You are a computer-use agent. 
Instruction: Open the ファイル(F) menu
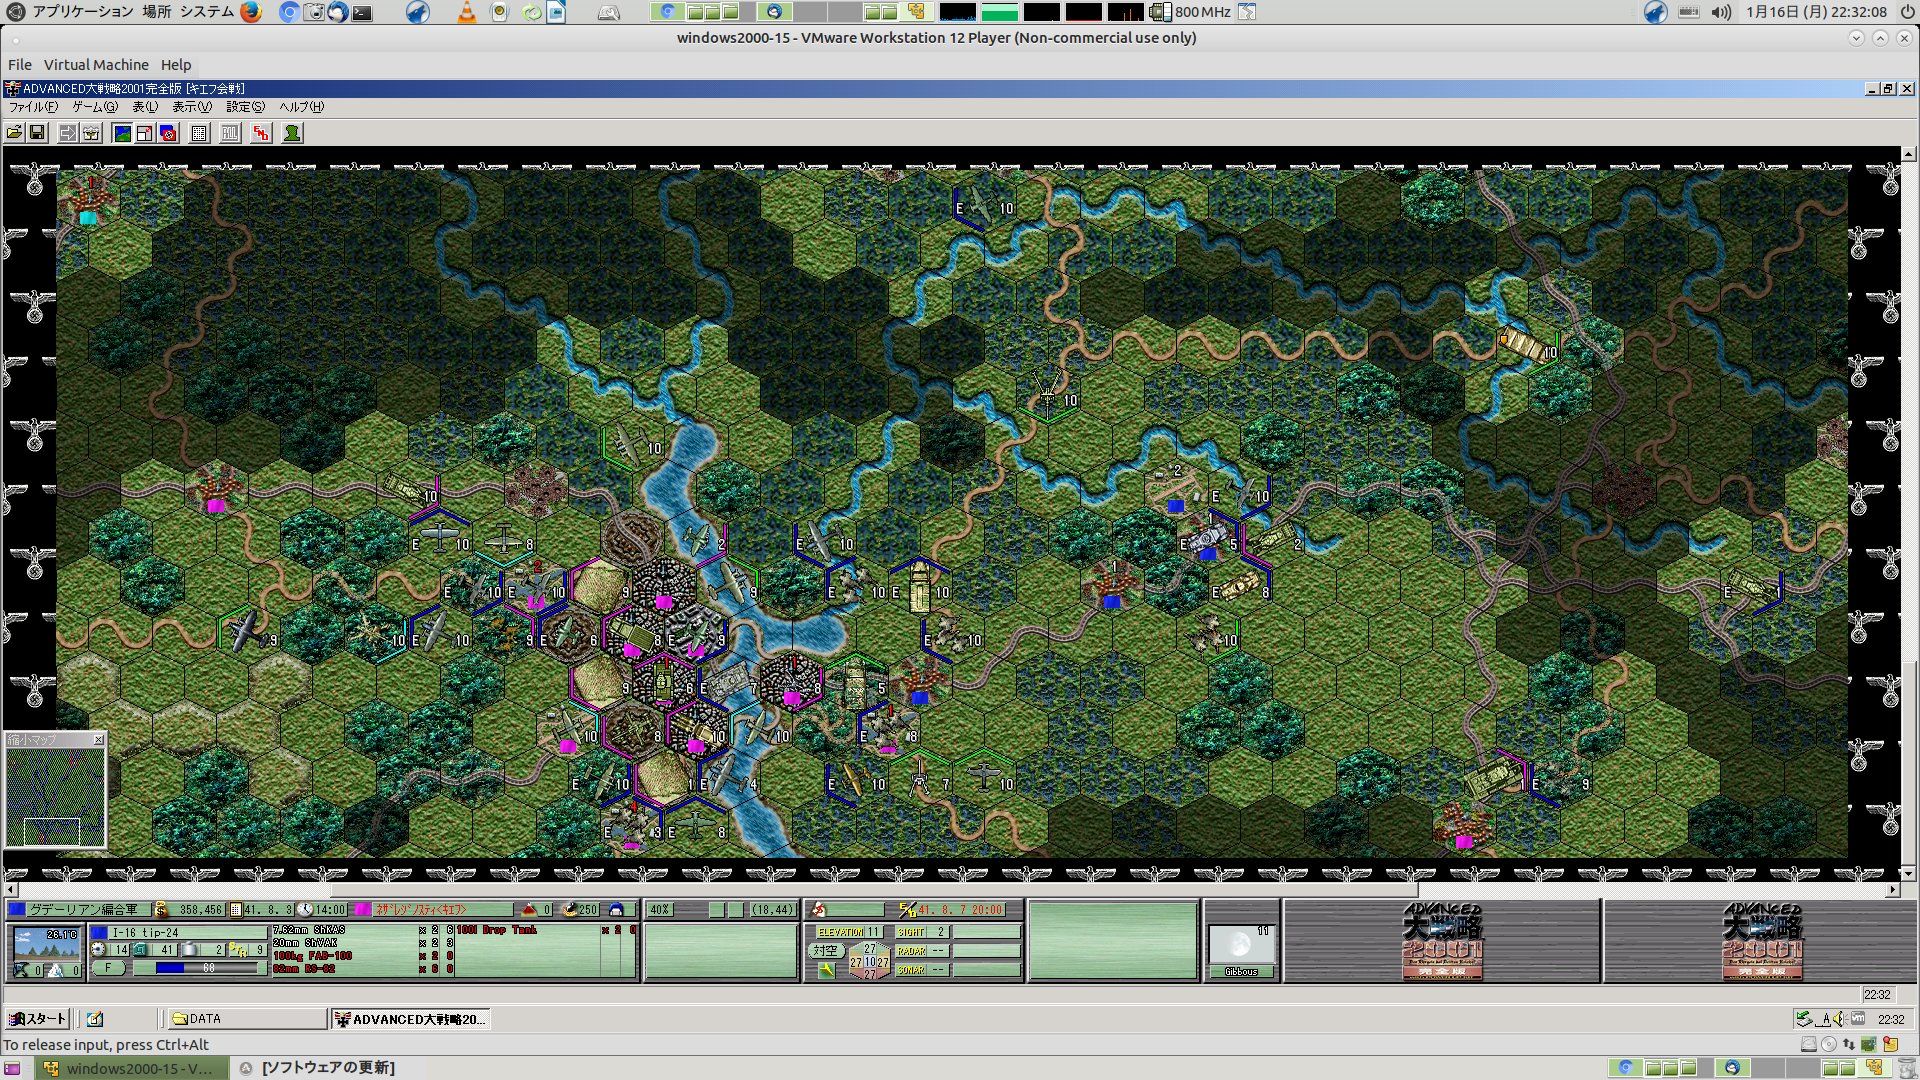(33, 107)
